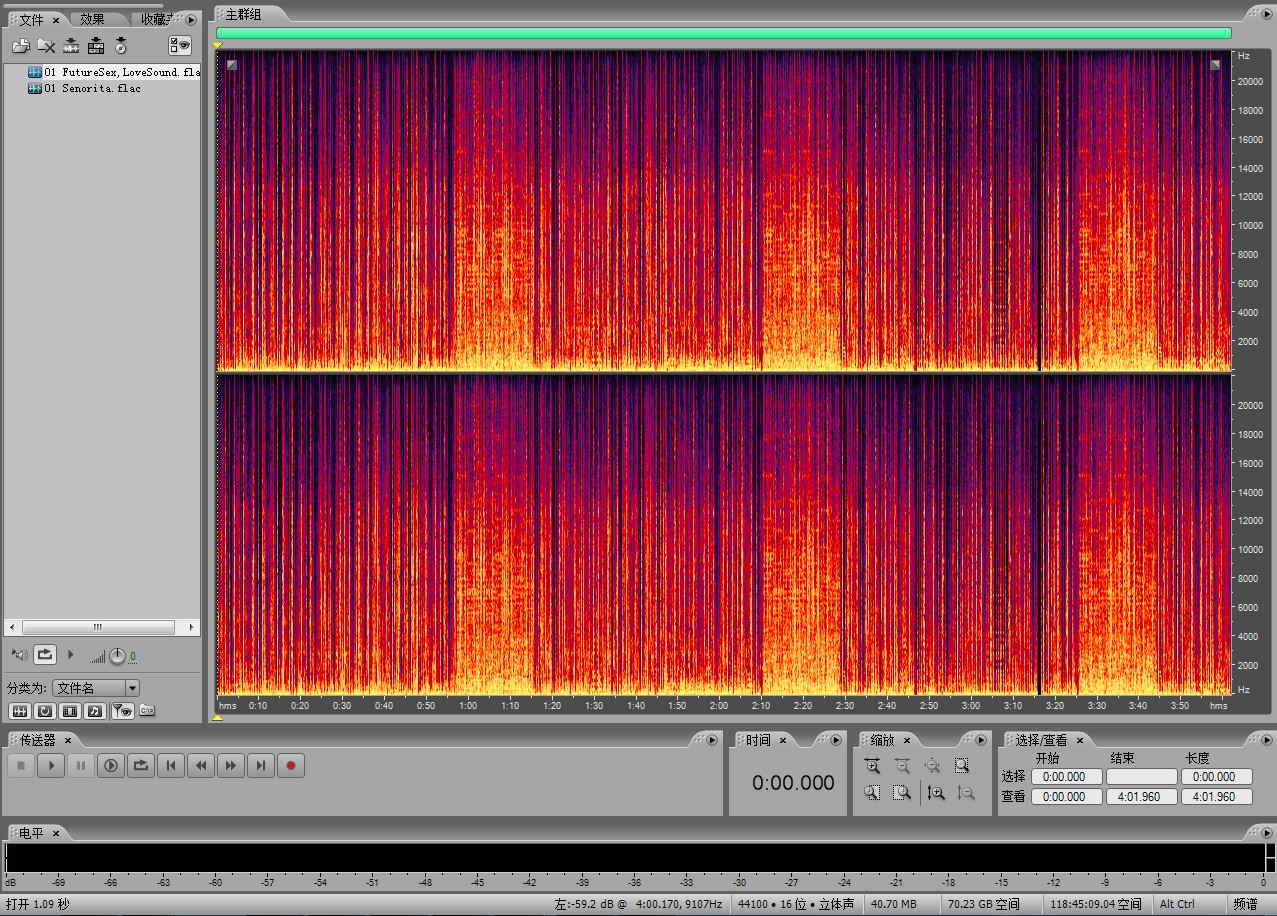Toggle loop play in Files panel preview
This screenshot has height=916, width=1277.
click(x=45, y=655)
